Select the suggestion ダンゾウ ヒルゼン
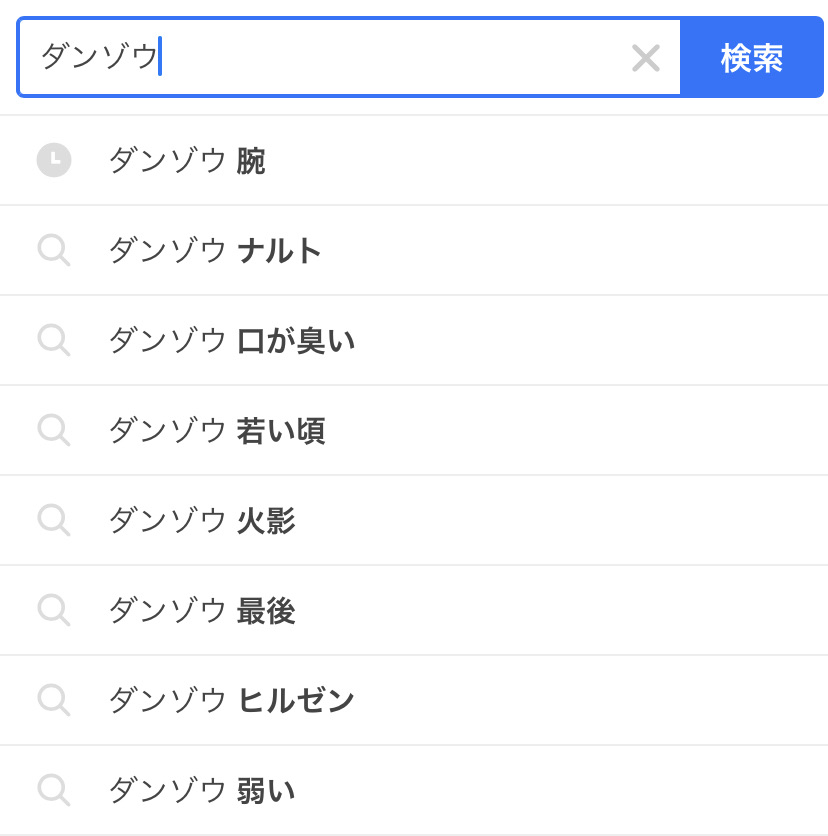This screenshot has height=836, width=828. coord(231,701)
